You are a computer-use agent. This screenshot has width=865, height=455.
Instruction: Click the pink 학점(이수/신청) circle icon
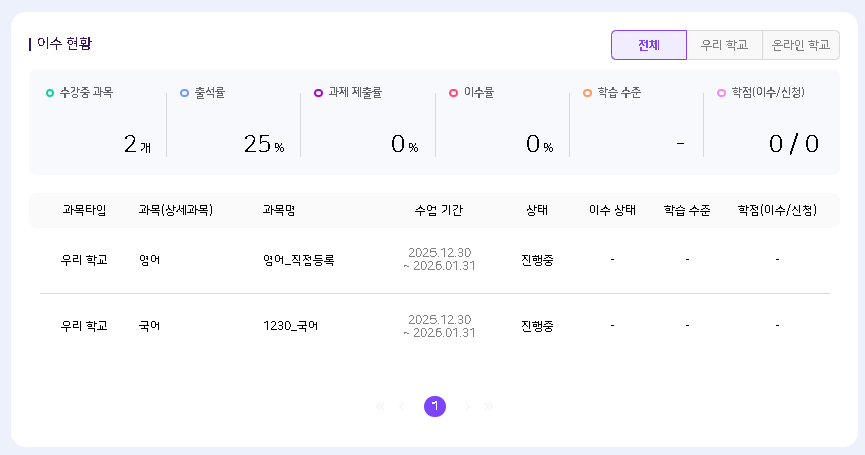pos(721,93)
